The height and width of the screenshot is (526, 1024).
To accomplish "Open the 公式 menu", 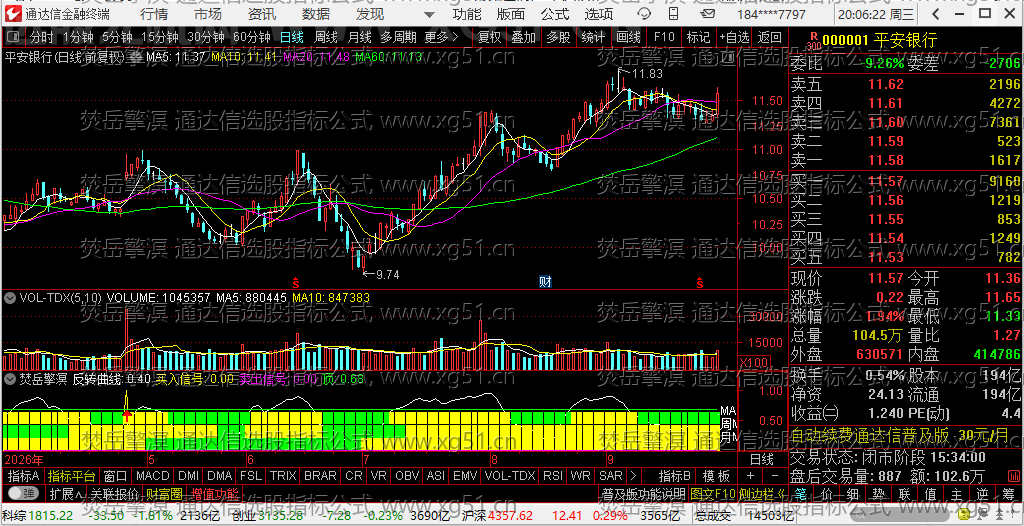I will tap(555, 14).
